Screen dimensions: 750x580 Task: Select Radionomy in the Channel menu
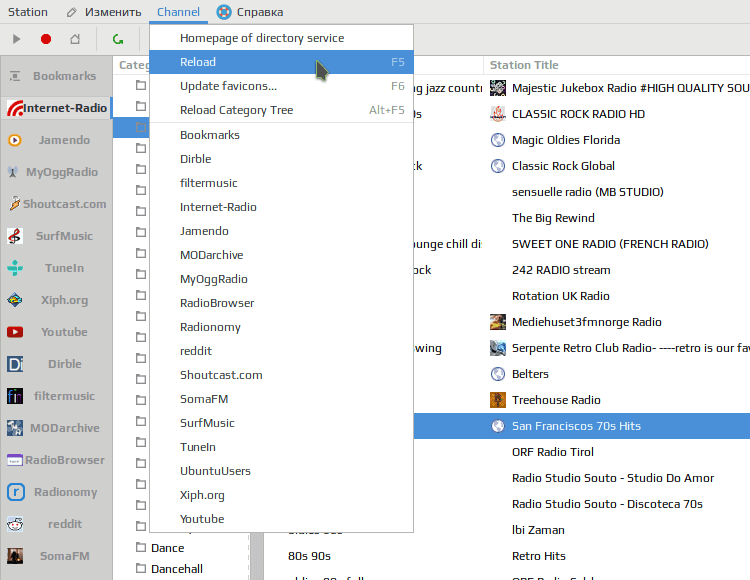coord(281,327)
